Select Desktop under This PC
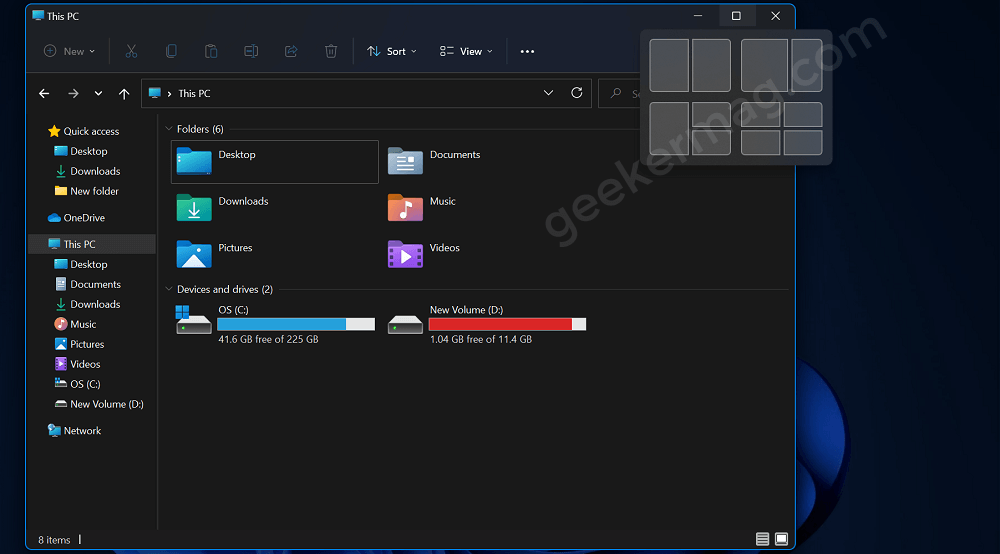 pos(81,264)
